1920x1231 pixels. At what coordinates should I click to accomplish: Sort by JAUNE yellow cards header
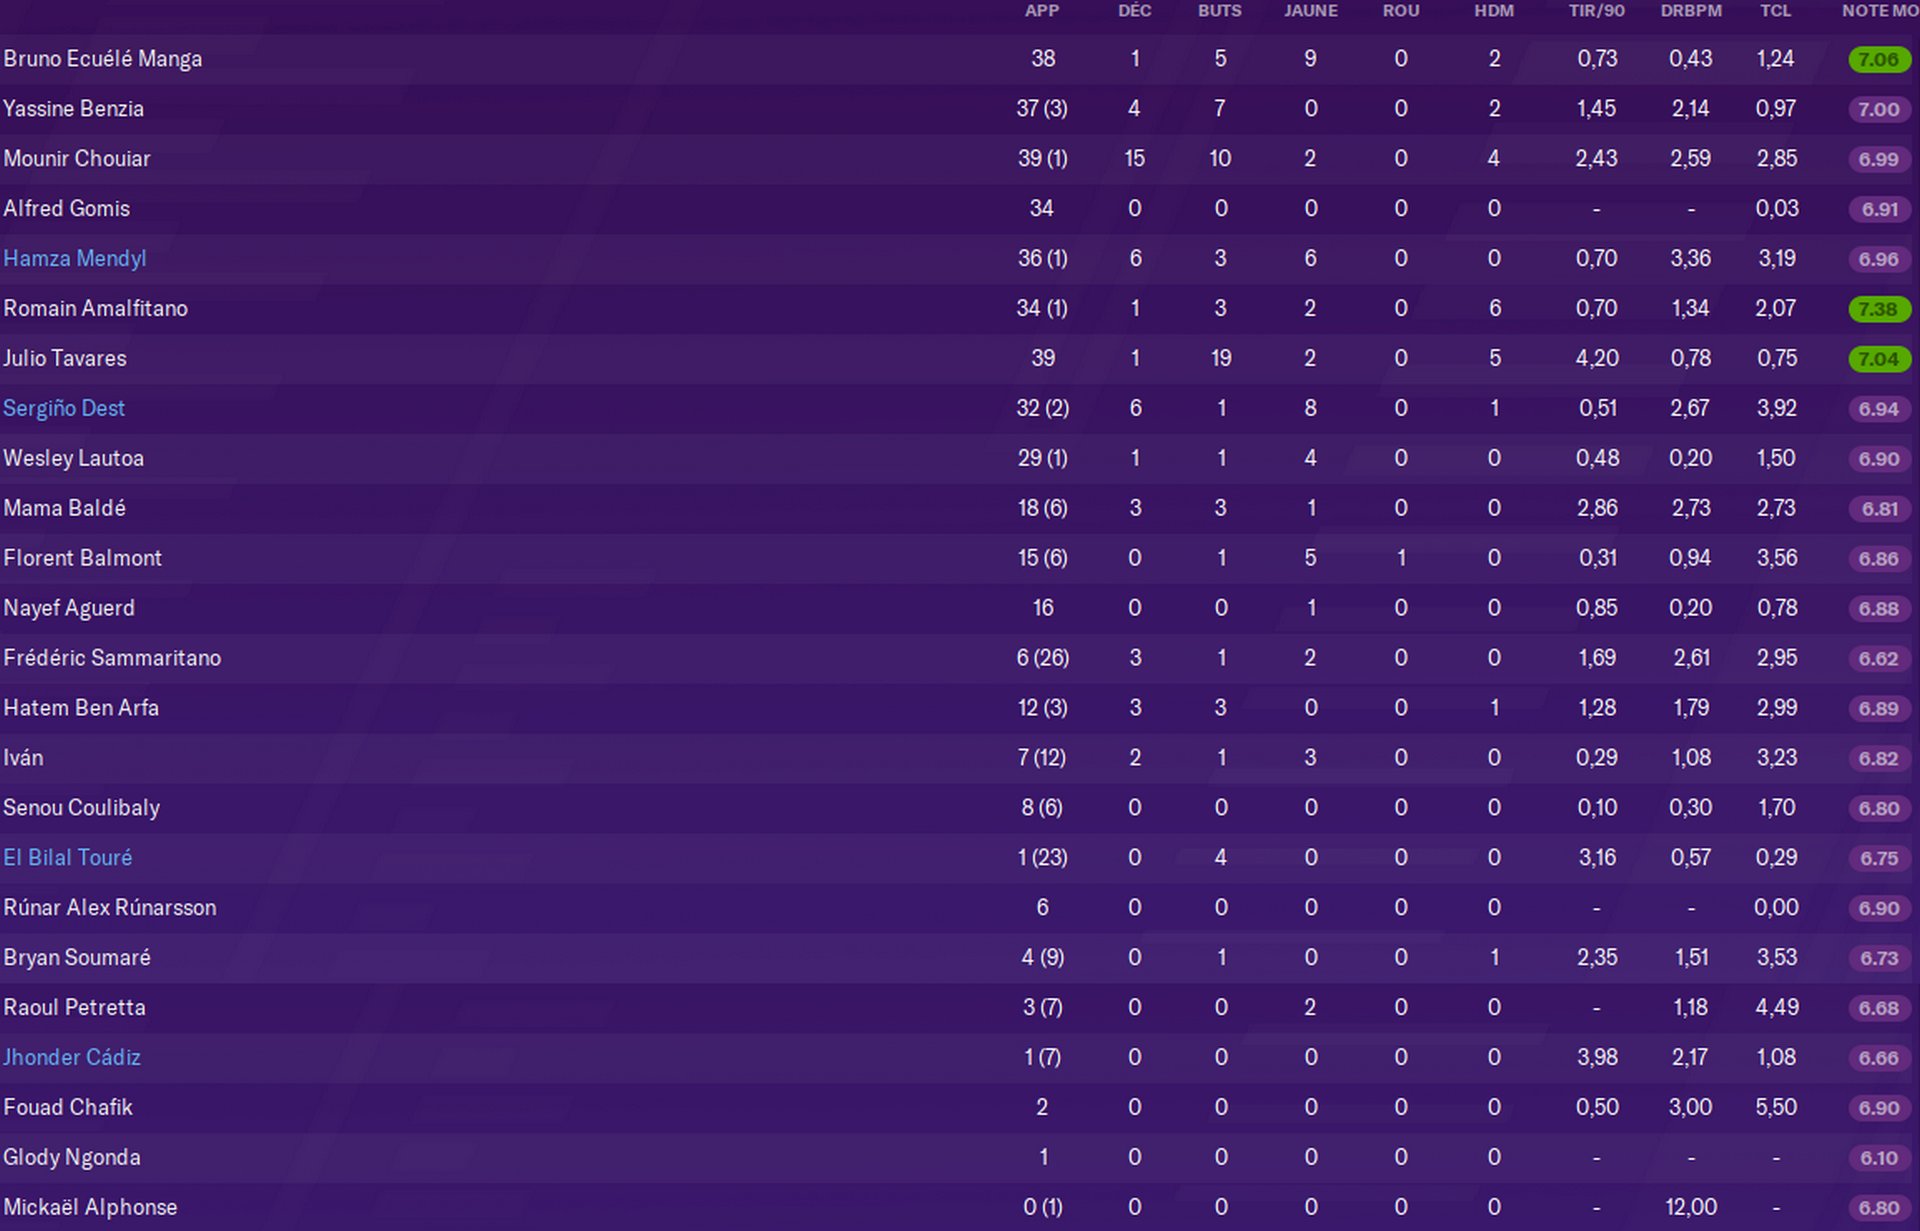pyautogui.click(x=1310, y=11)
